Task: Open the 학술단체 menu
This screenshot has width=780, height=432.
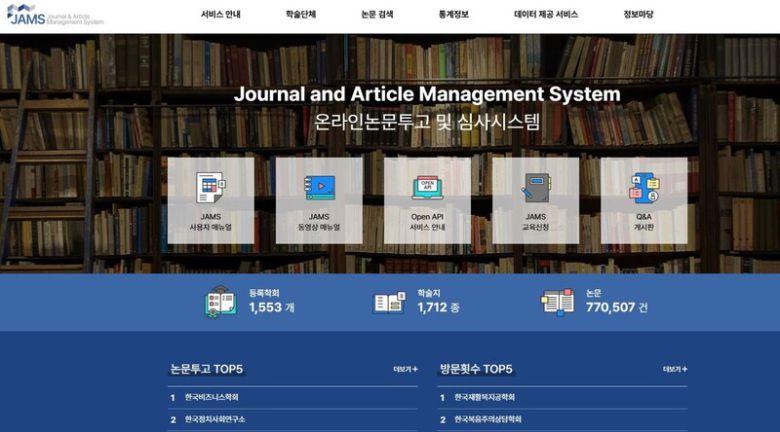Action: [300, 15]
